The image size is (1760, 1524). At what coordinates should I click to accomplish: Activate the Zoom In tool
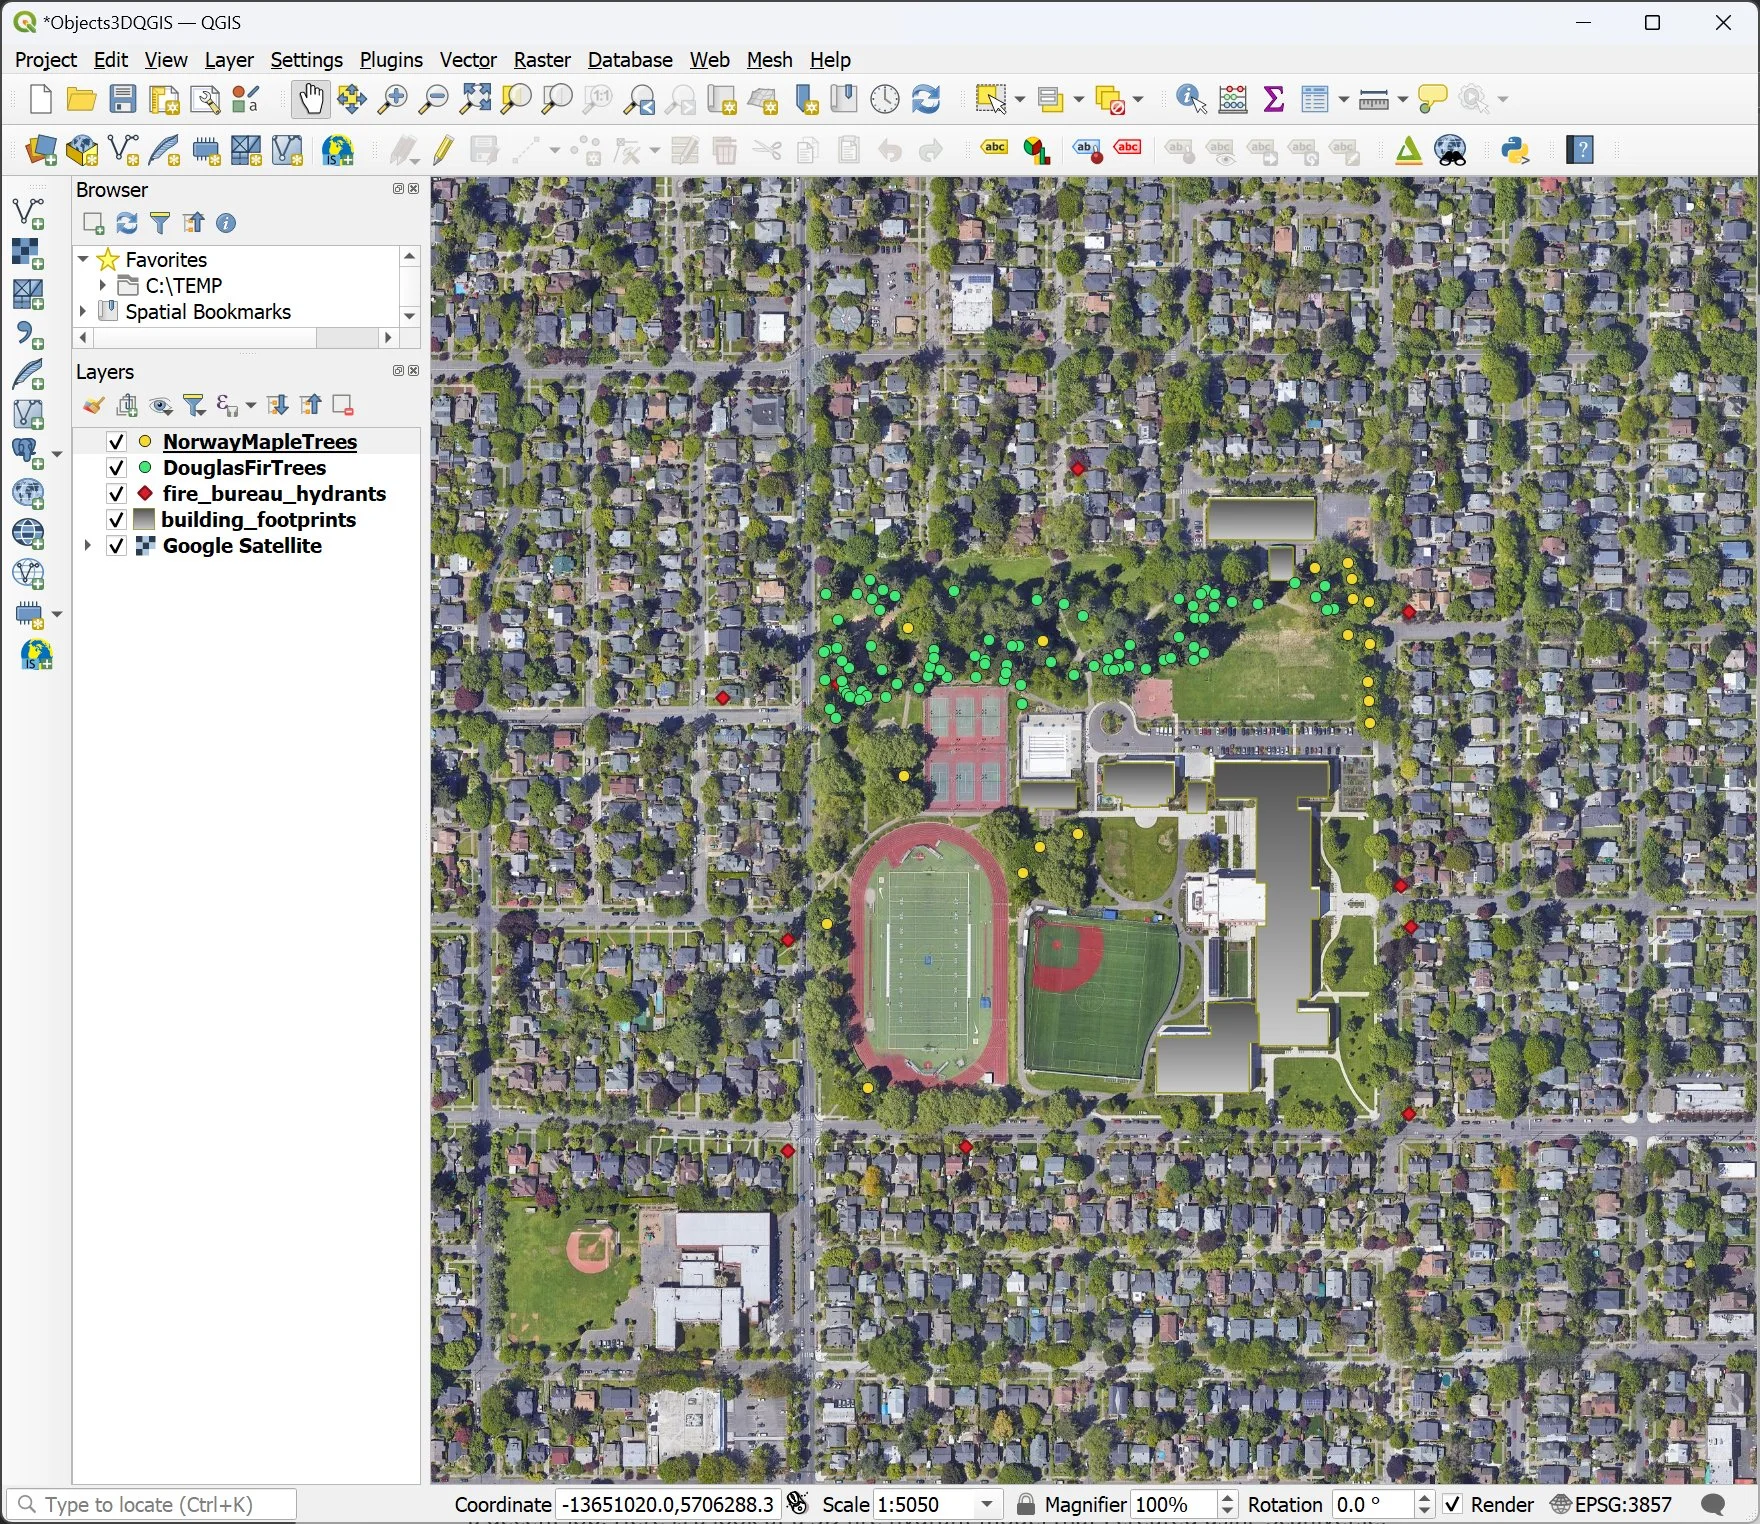[x=392, y=99]
